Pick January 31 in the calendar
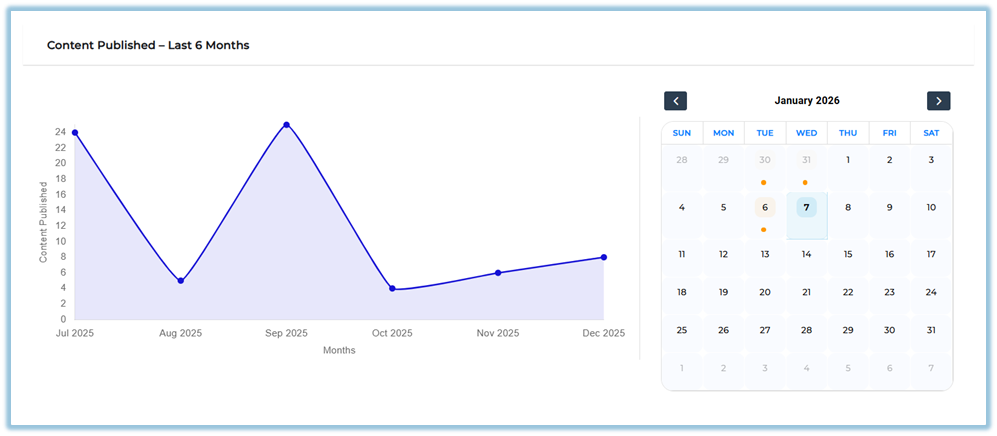 (931, 330)
